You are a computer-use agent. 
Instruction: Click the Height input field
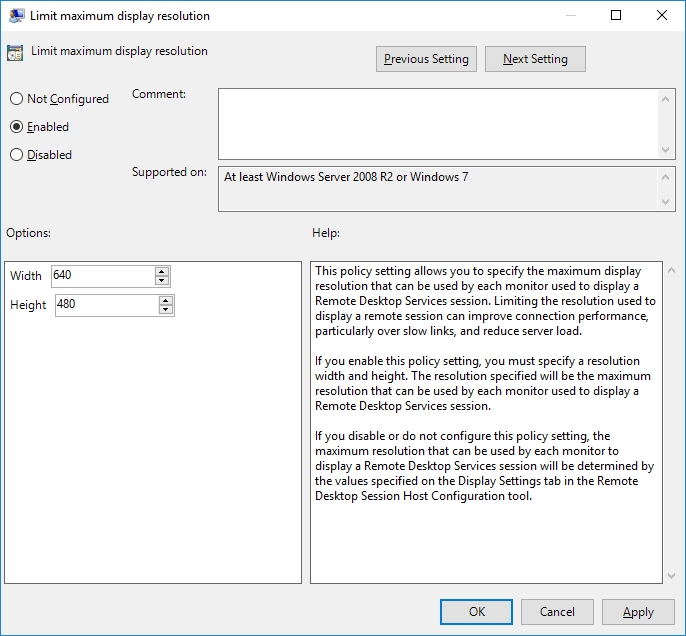point(105,305)
